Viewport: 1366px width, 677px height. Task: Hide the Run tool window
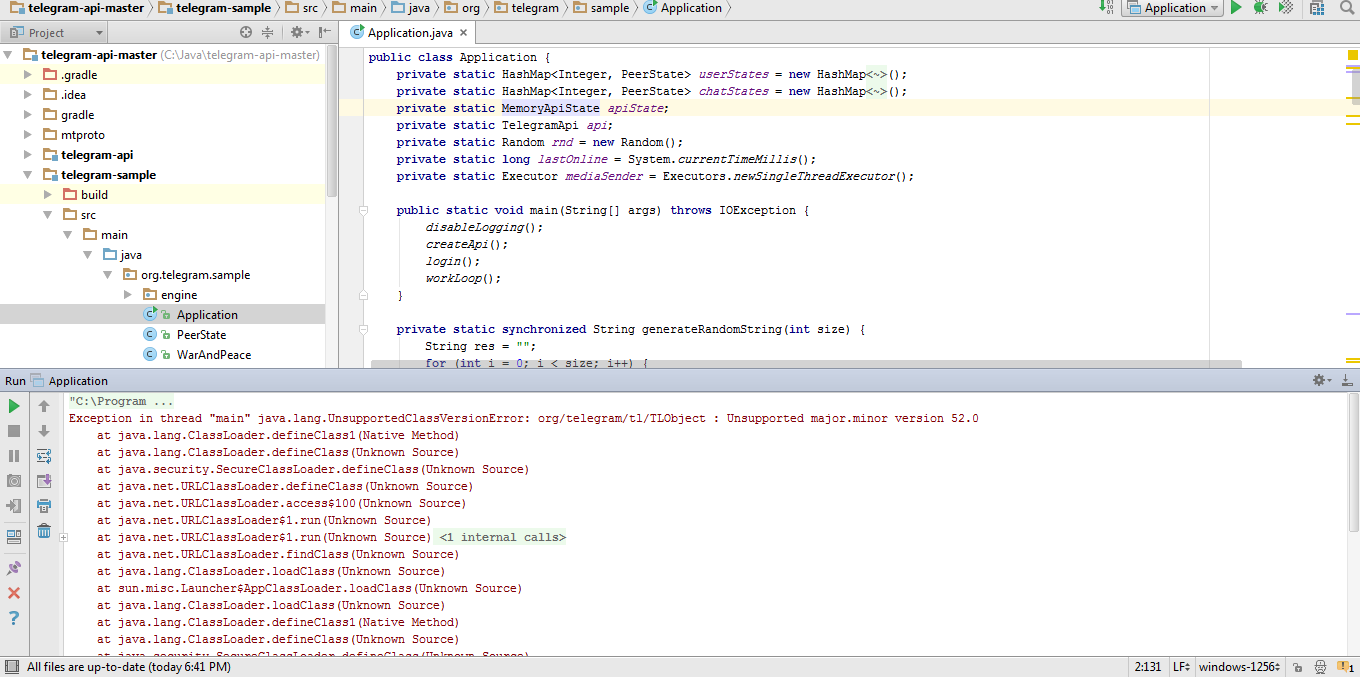tap(1348, 380)
